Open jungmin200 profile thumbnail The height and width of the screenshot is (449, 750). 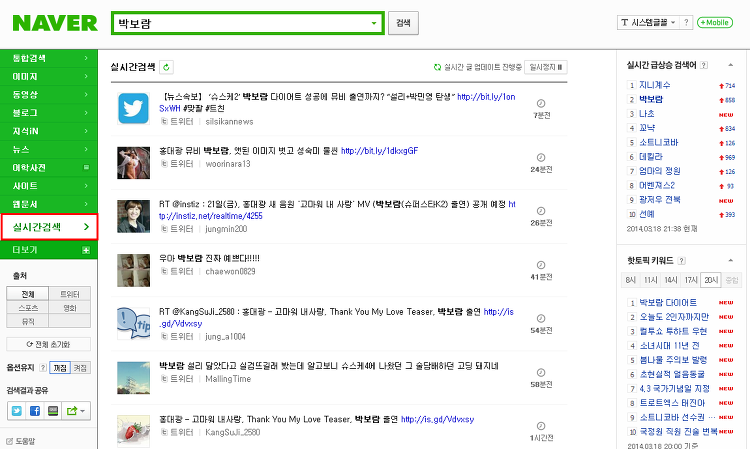(x=133, y=217)
